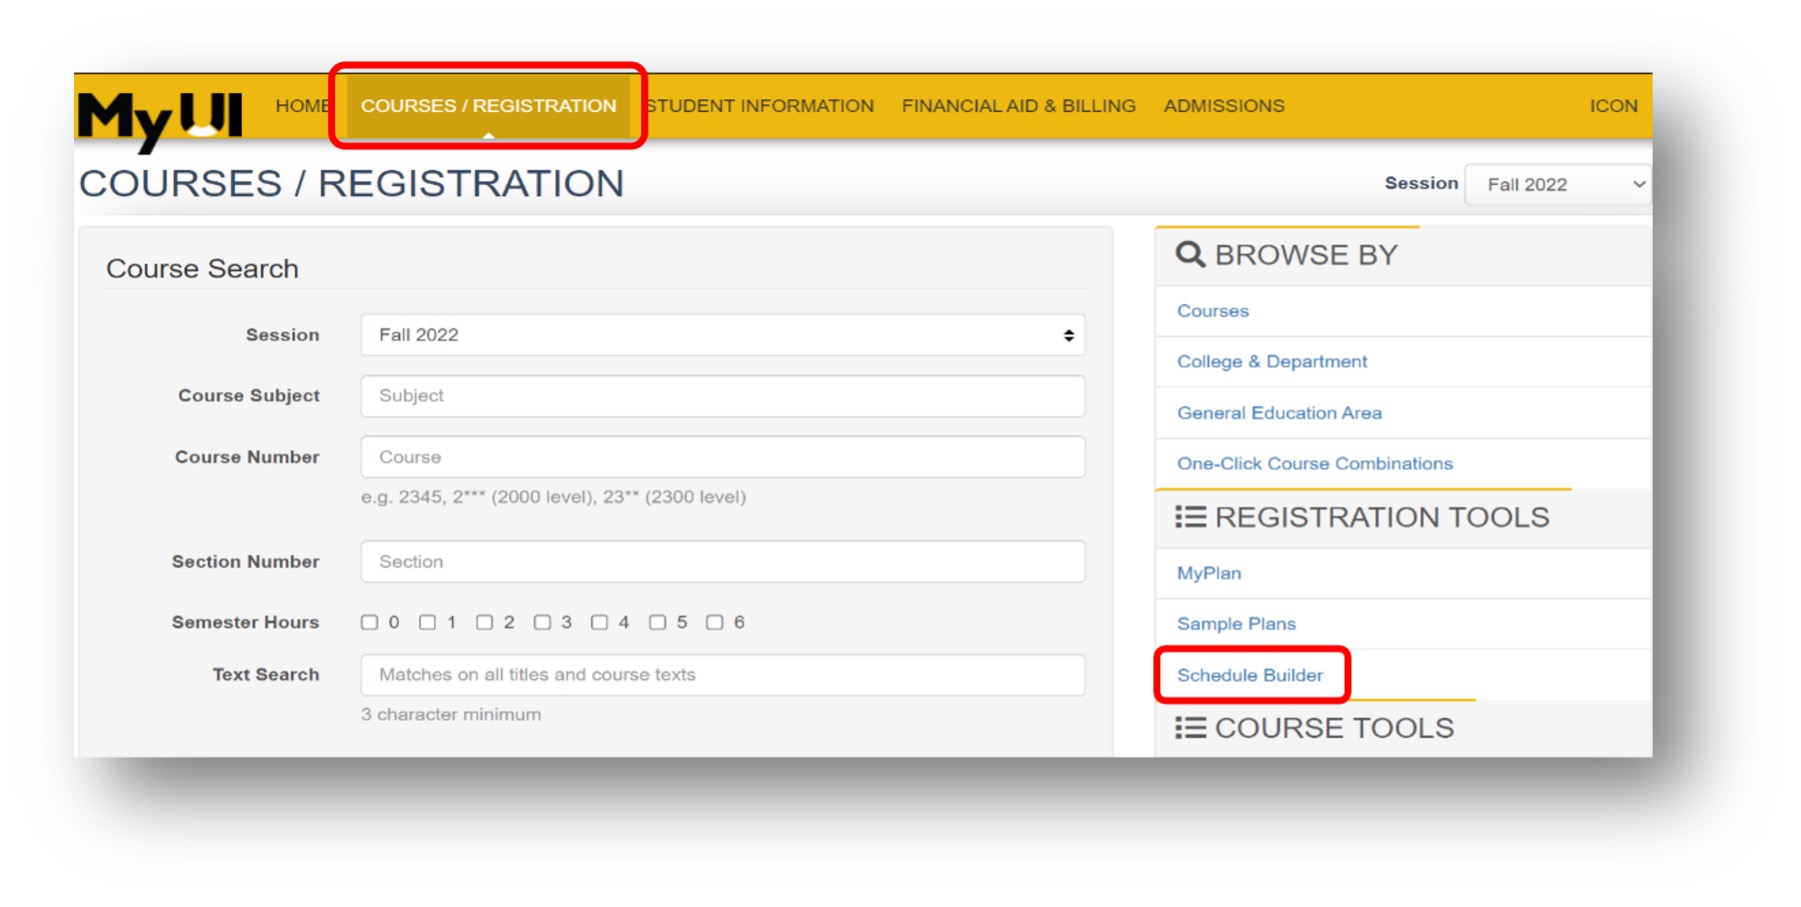Expand the top-right Session Fall 2022 selector
The height and width of the screenshot is (907, 1801).
(x=1557, y=185)
